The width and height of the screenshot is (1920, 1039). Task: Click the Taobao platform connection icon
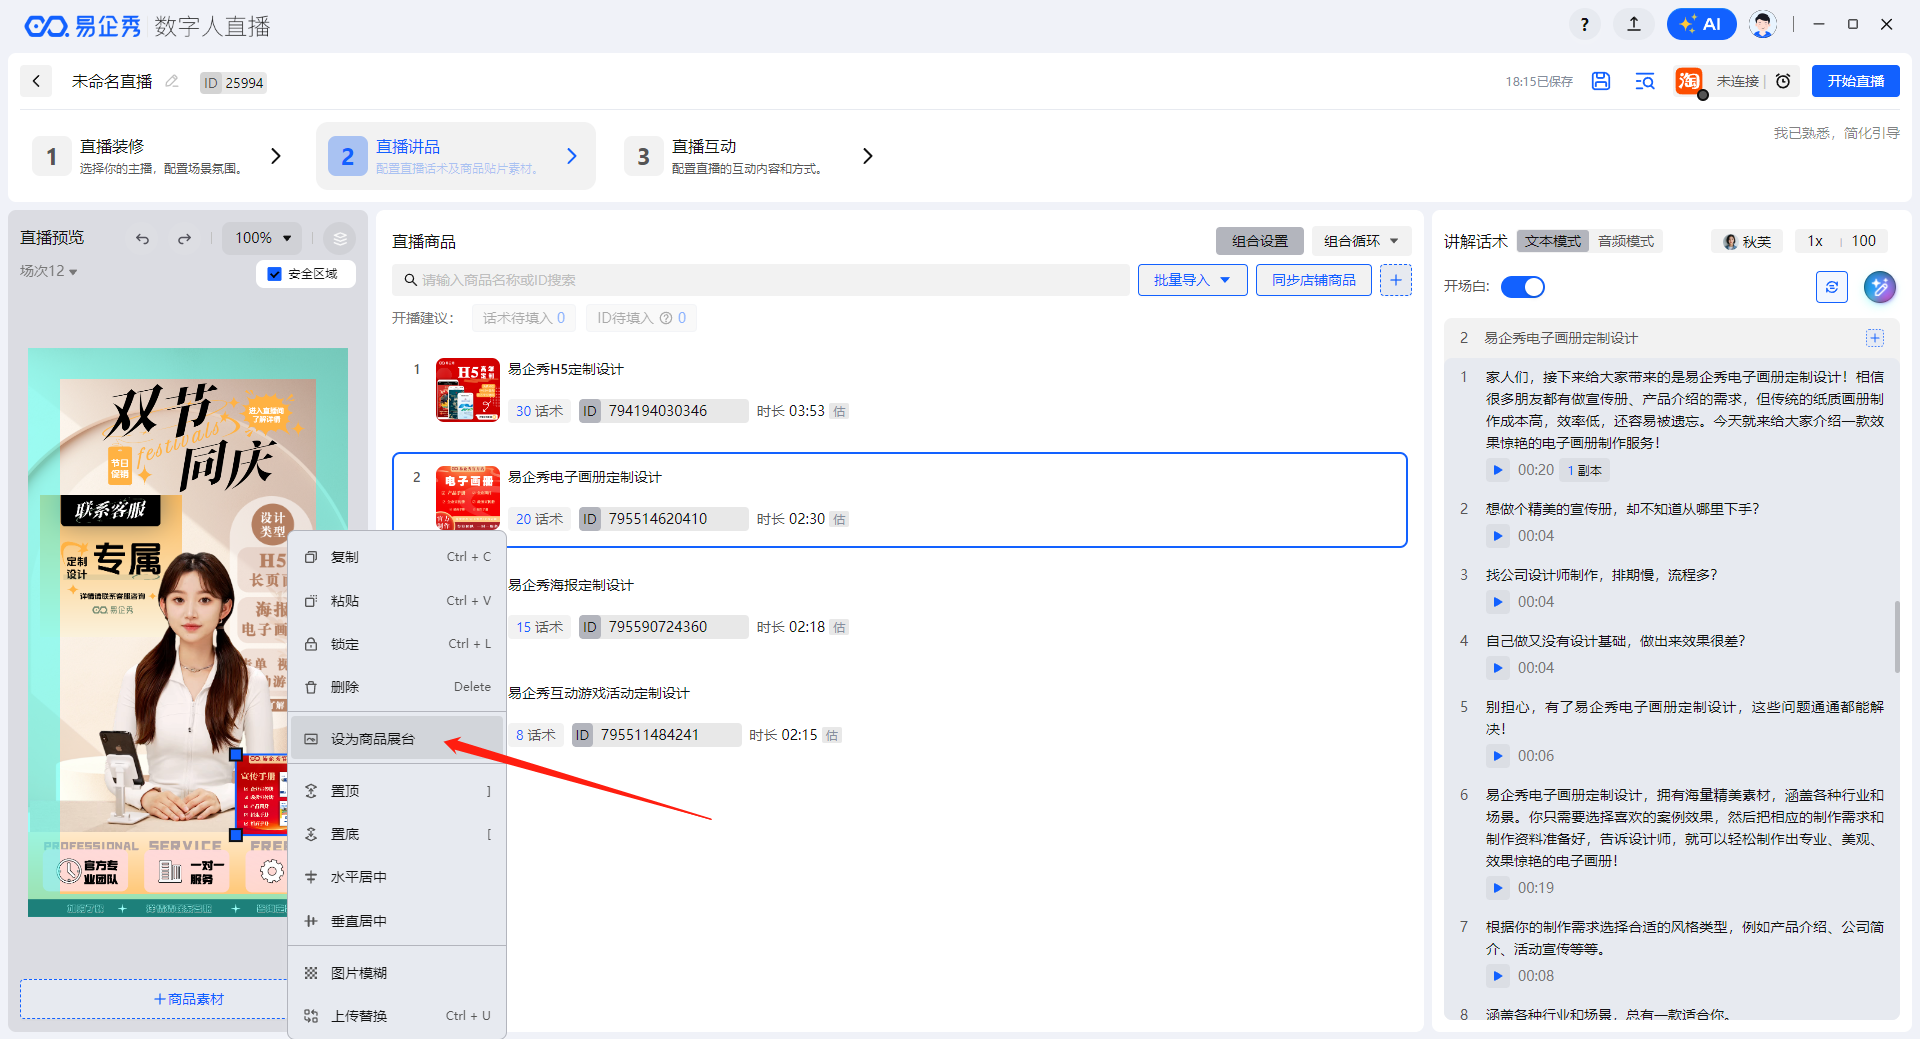(1689, 82)
